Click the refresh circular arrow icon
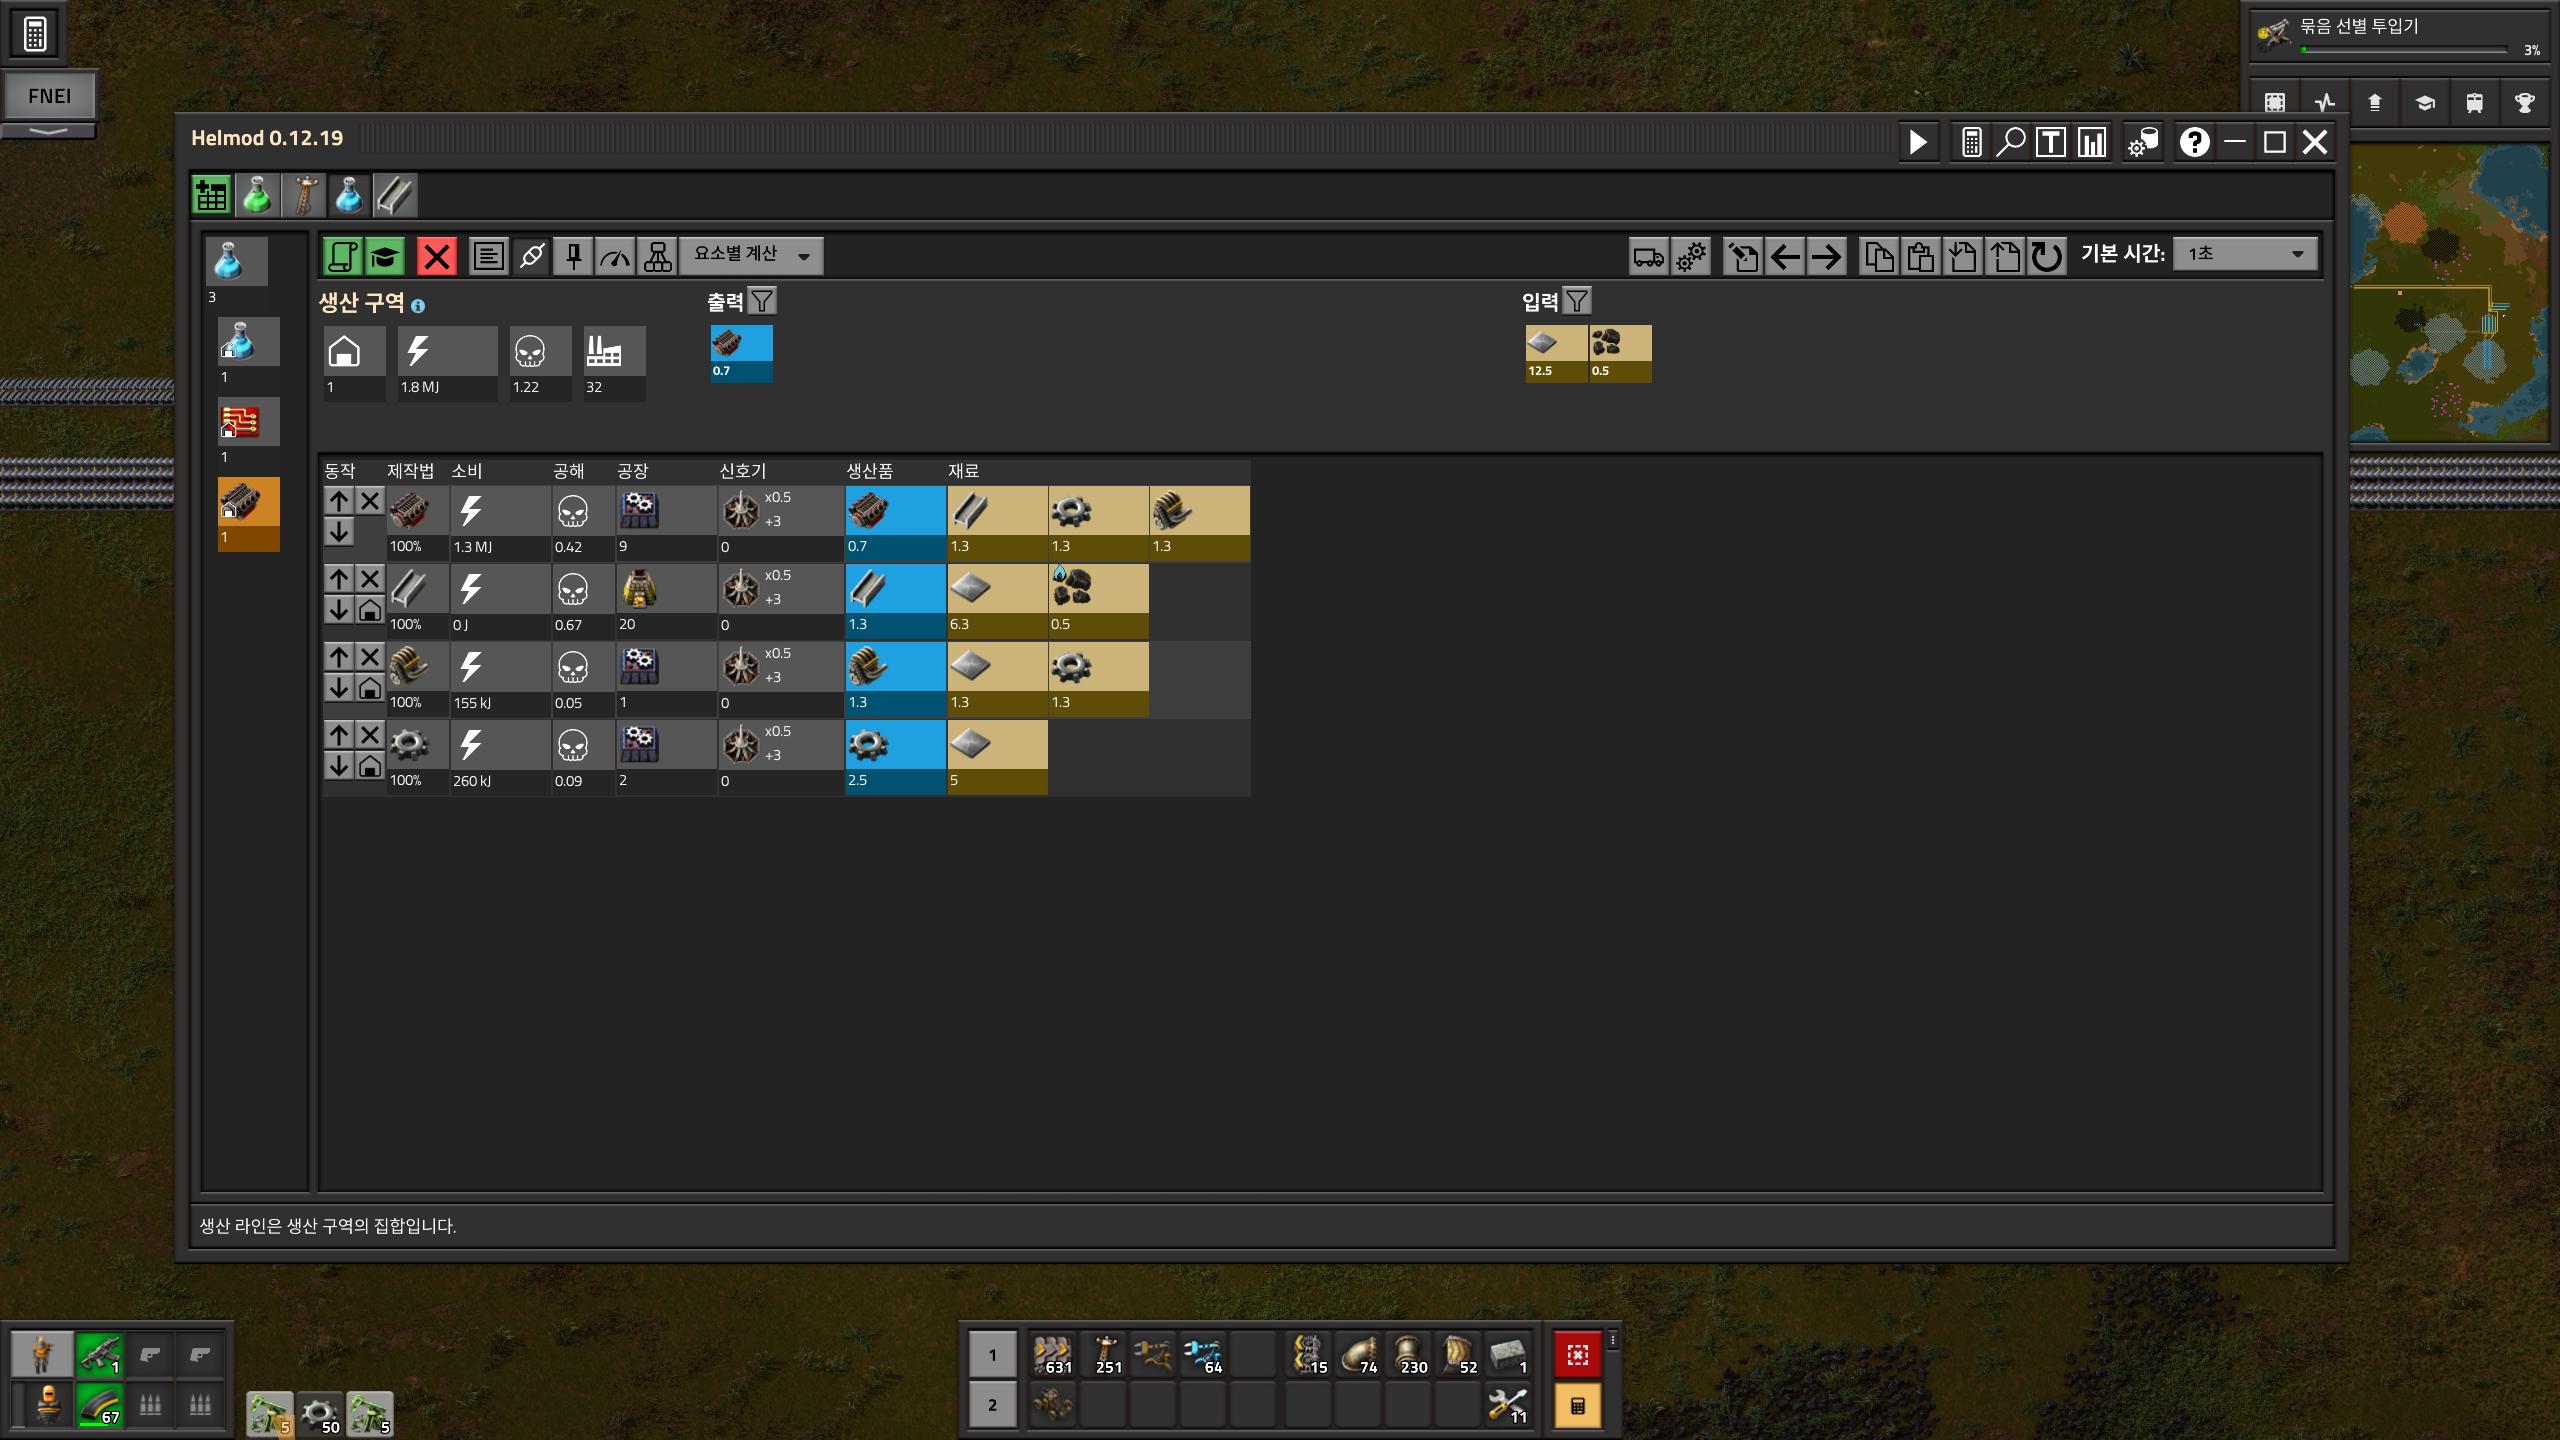 point(2046,256)
